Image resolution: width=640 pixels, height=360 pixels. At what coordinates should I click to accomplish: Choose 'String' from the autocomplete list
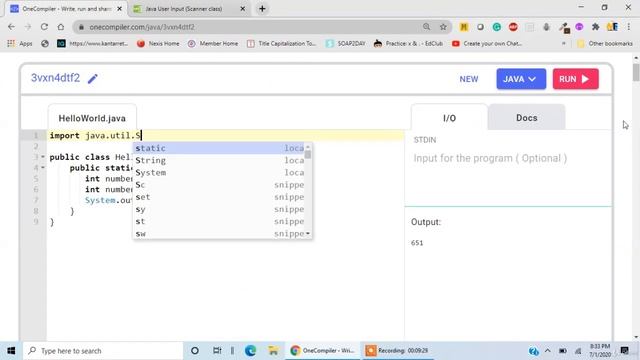click(x=220, y=160)
